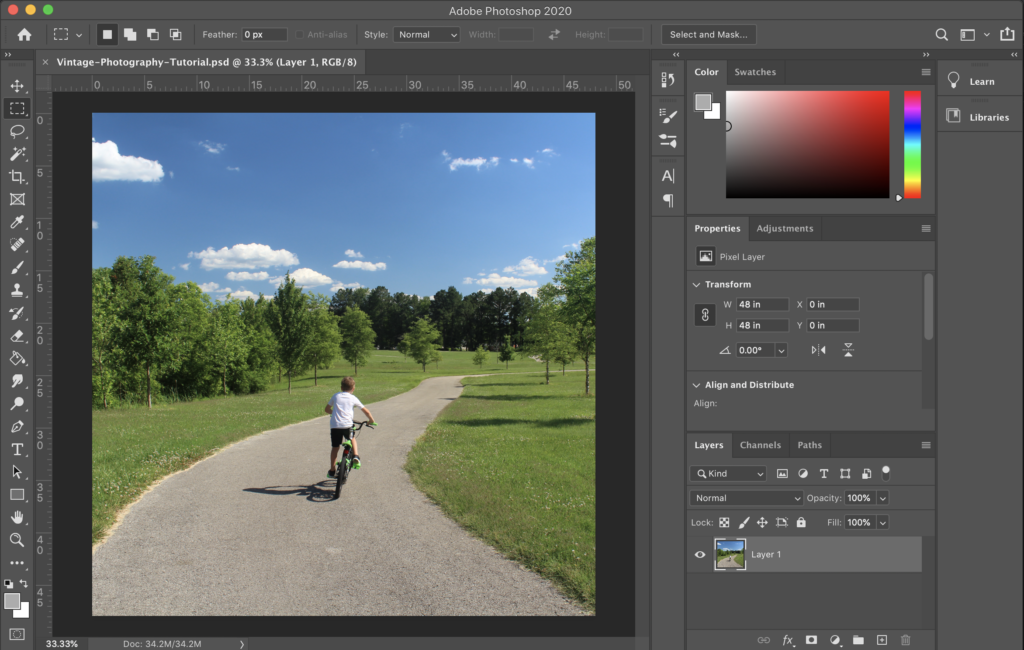This screenshot has height=650, width=1024.
Task: Switch to the Hand tool
Action: coord(17,517)
